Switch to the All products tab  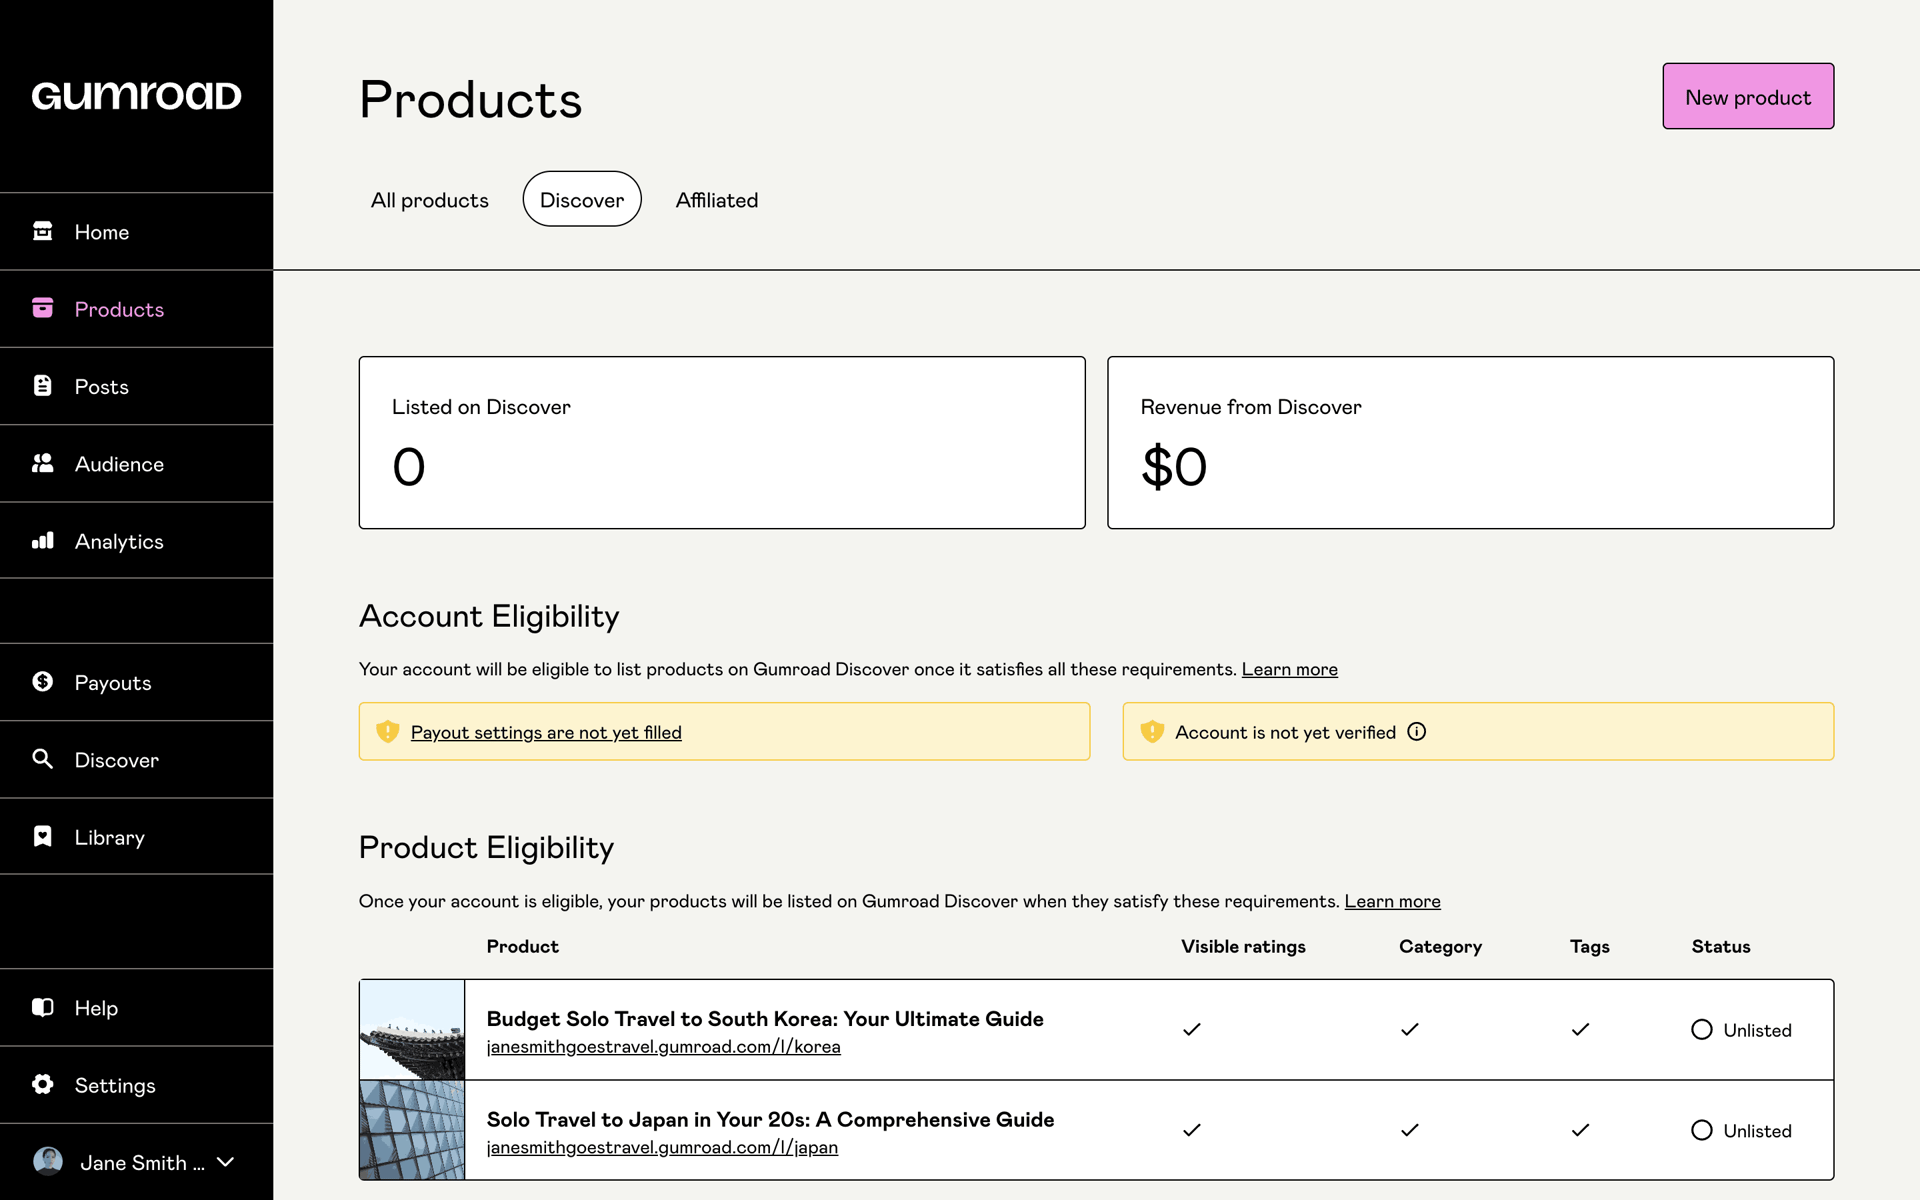tap(430, 200)
